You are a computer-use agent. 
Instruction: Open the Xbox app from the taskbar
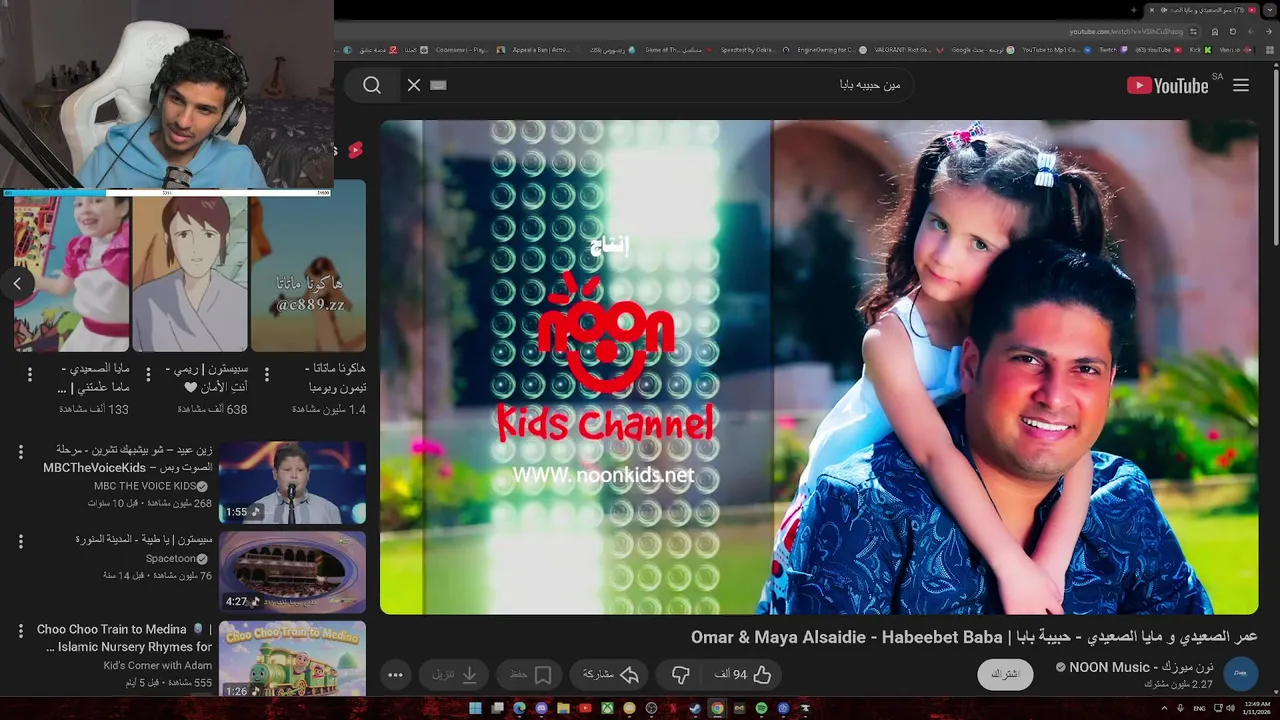pos(607,708)
